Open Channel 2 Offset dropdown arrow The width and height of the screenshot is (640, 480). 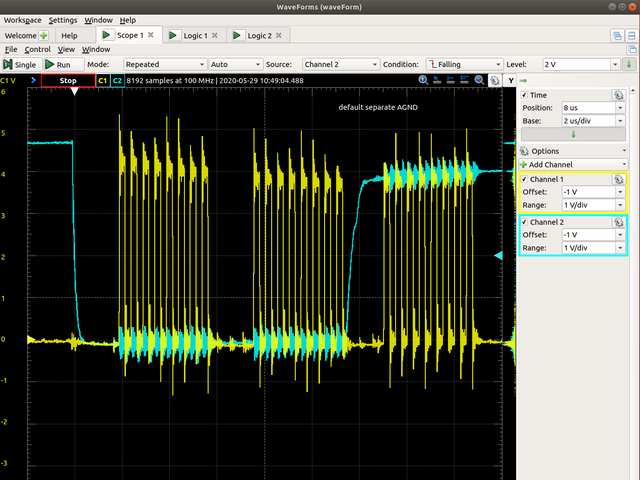point(620,235)
